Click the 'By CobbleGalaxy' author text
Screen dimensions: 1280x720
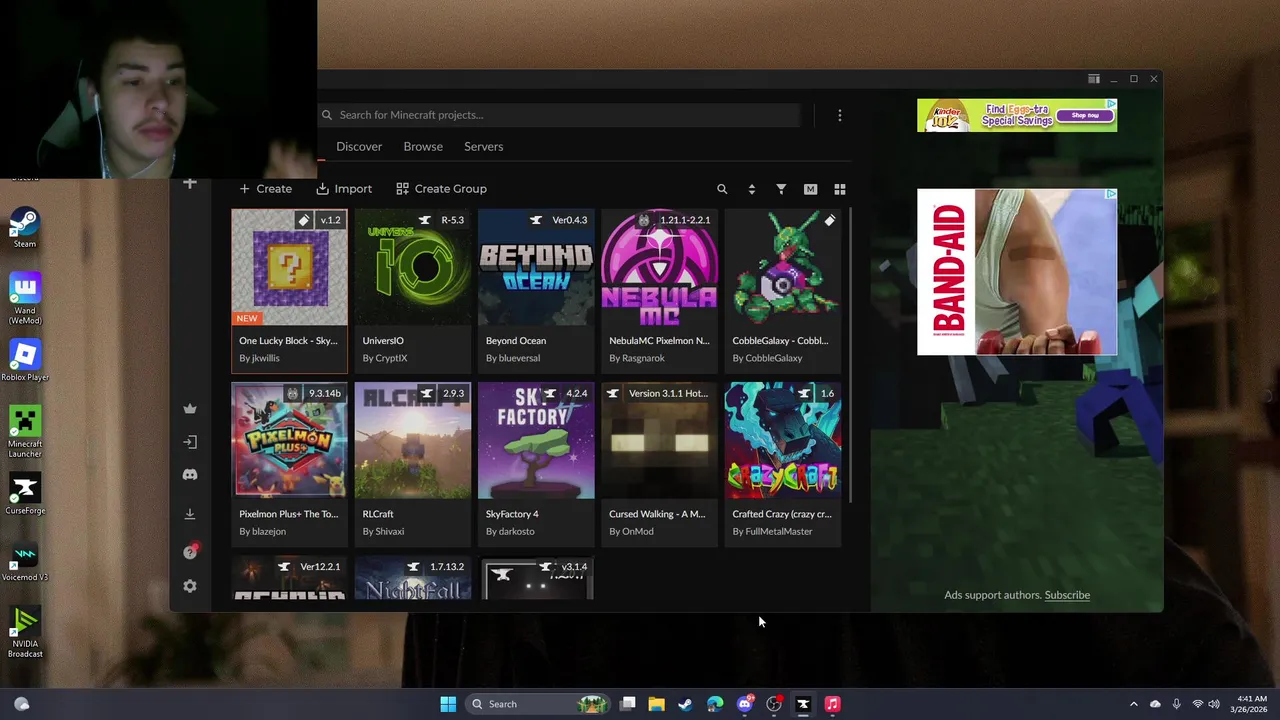click(x=767, y=358)
